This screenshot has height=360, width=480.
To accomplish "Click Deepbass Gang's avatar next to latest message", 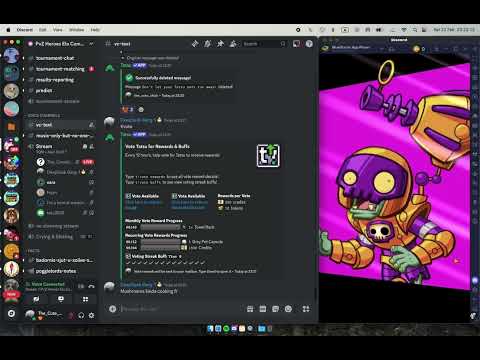I will coord(110,287).
